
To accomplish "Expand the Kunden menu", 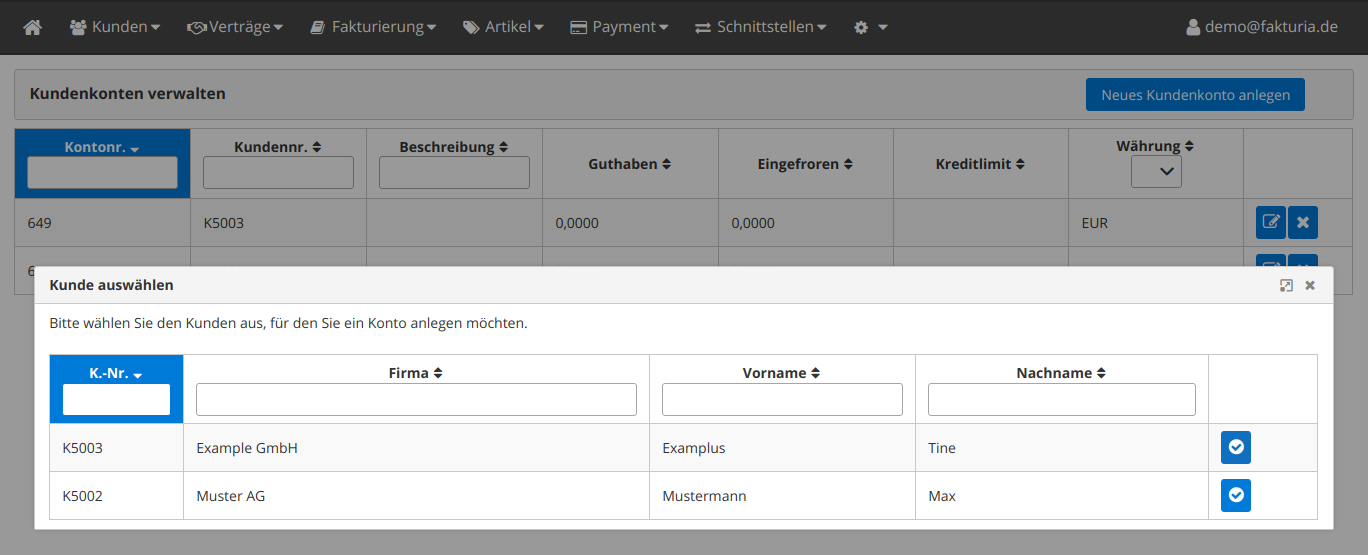I will click(115, 27).
